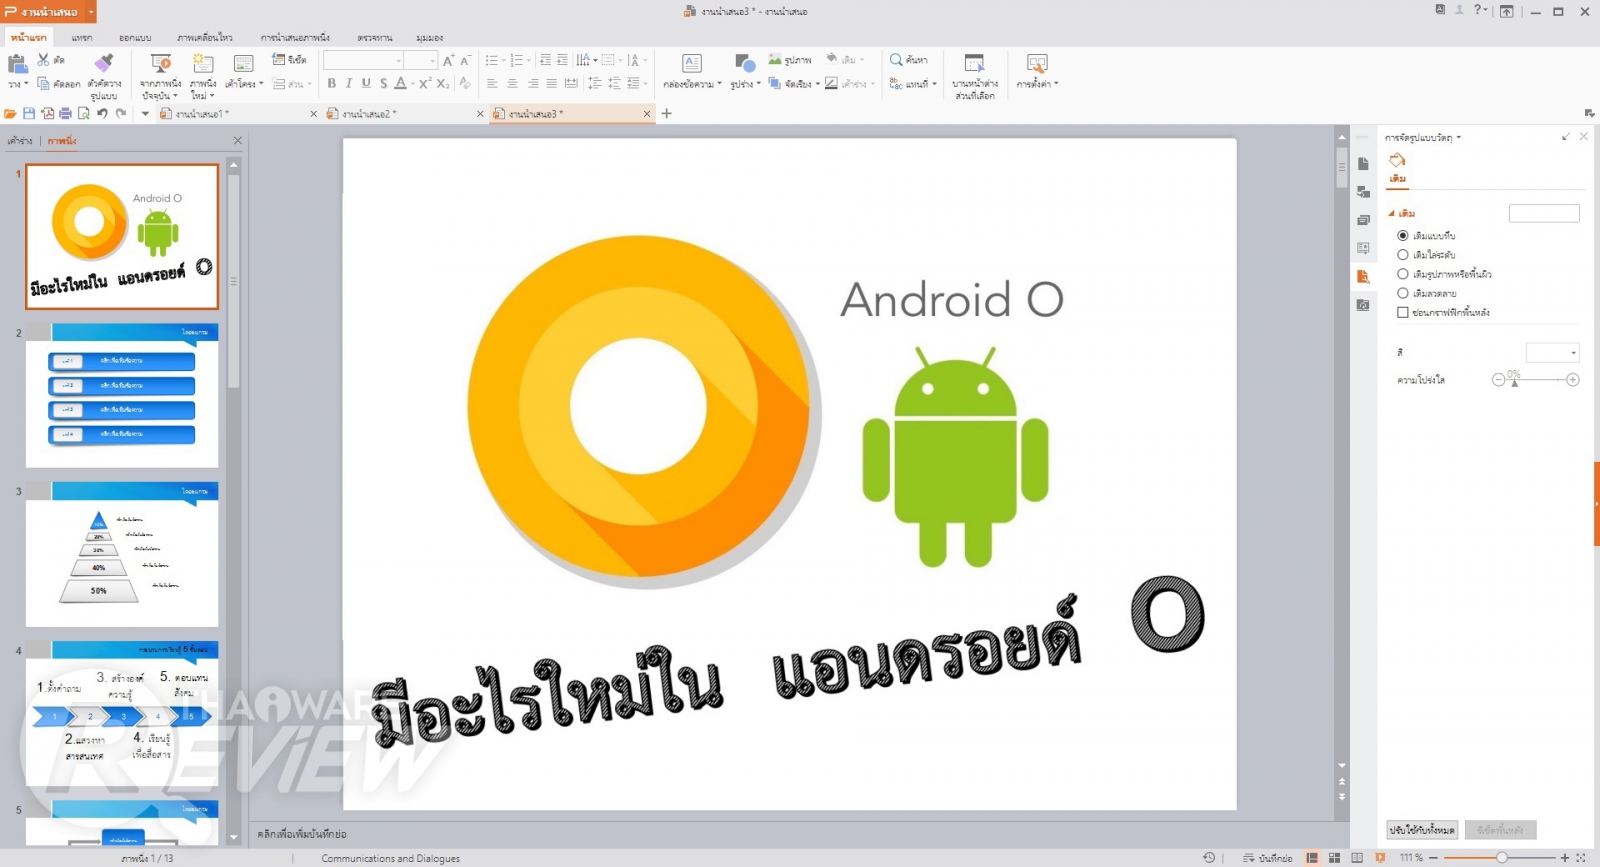The height and width of the screenshot is (867, 1600).
Task: Start slideshow from current slide icon
Action: (160, 64)
